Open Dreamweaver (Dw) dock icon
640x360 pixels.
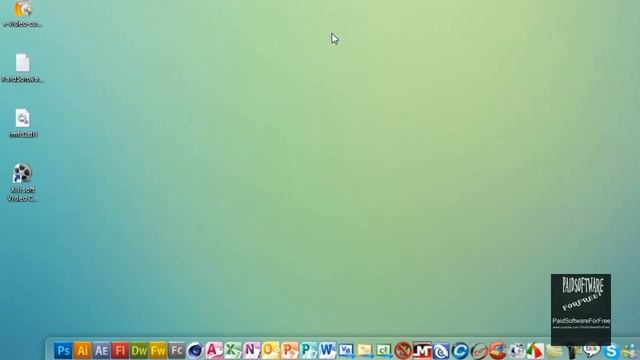[139, 351]
